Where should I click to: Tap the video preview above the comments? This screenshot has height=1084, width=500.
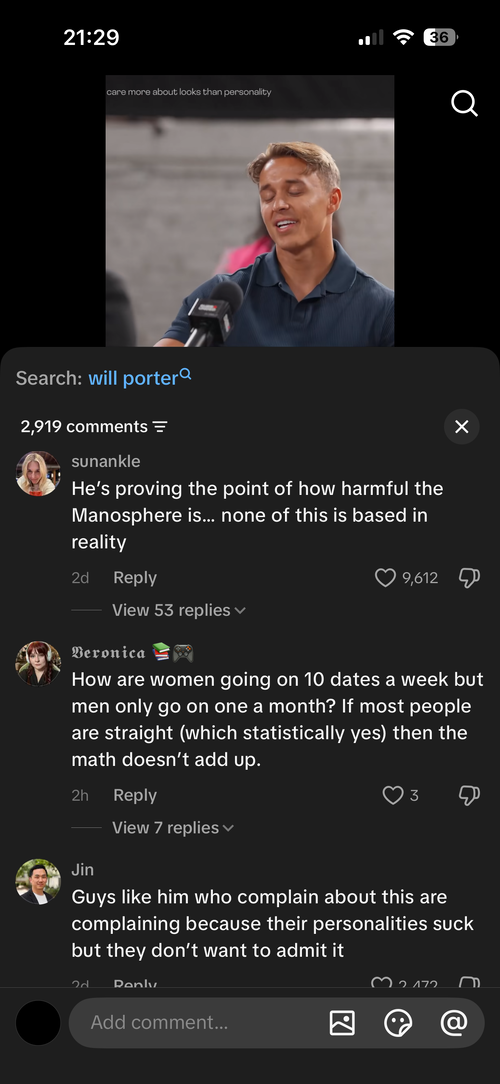[x=250, y=211]
